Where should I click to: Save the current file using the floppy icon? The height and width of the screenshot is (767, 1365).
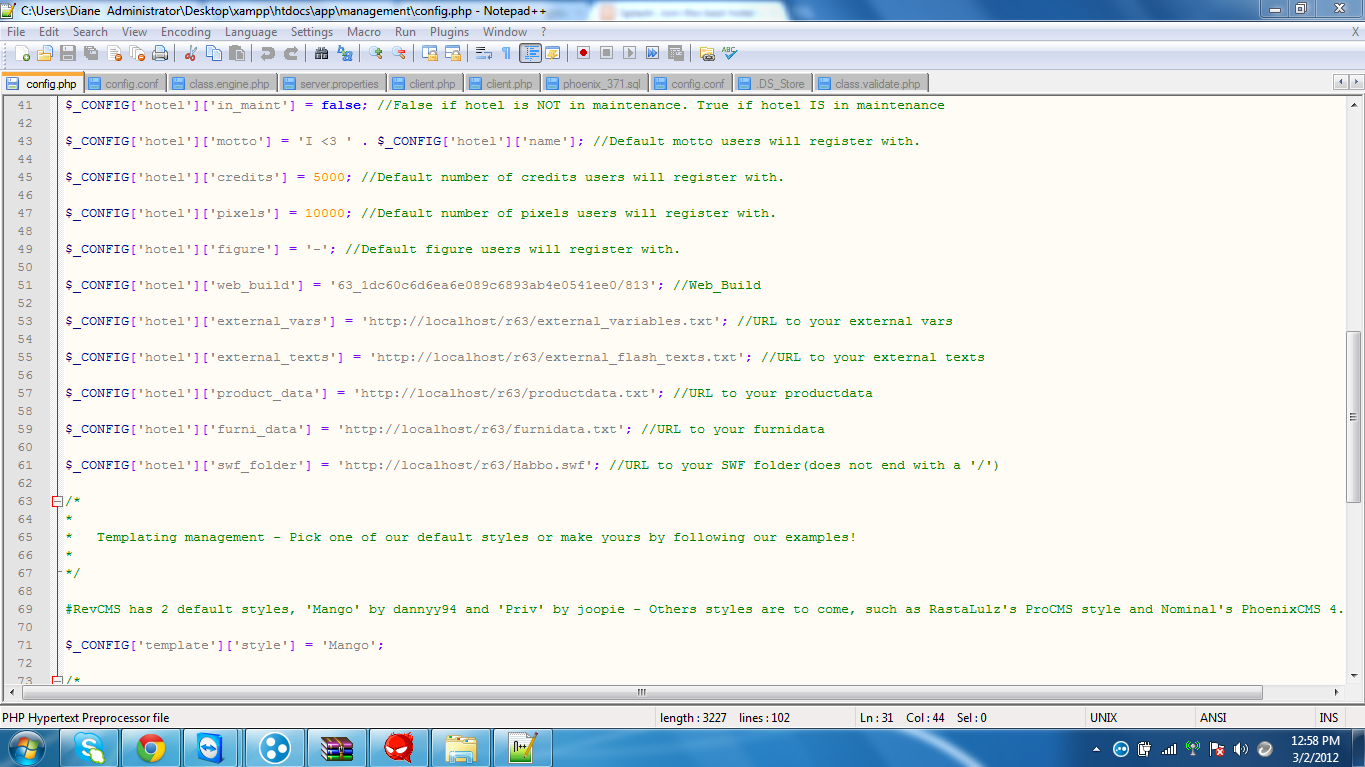pos(68,53)
